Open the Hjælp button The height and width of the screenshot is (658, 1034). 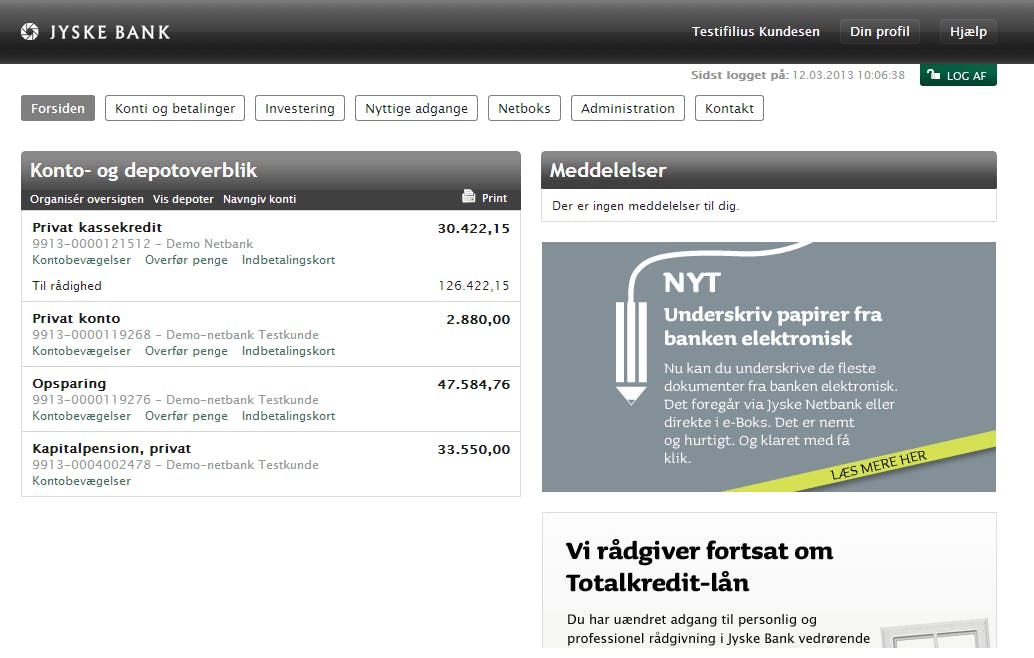pyautogui.click(x=968, y=32)
